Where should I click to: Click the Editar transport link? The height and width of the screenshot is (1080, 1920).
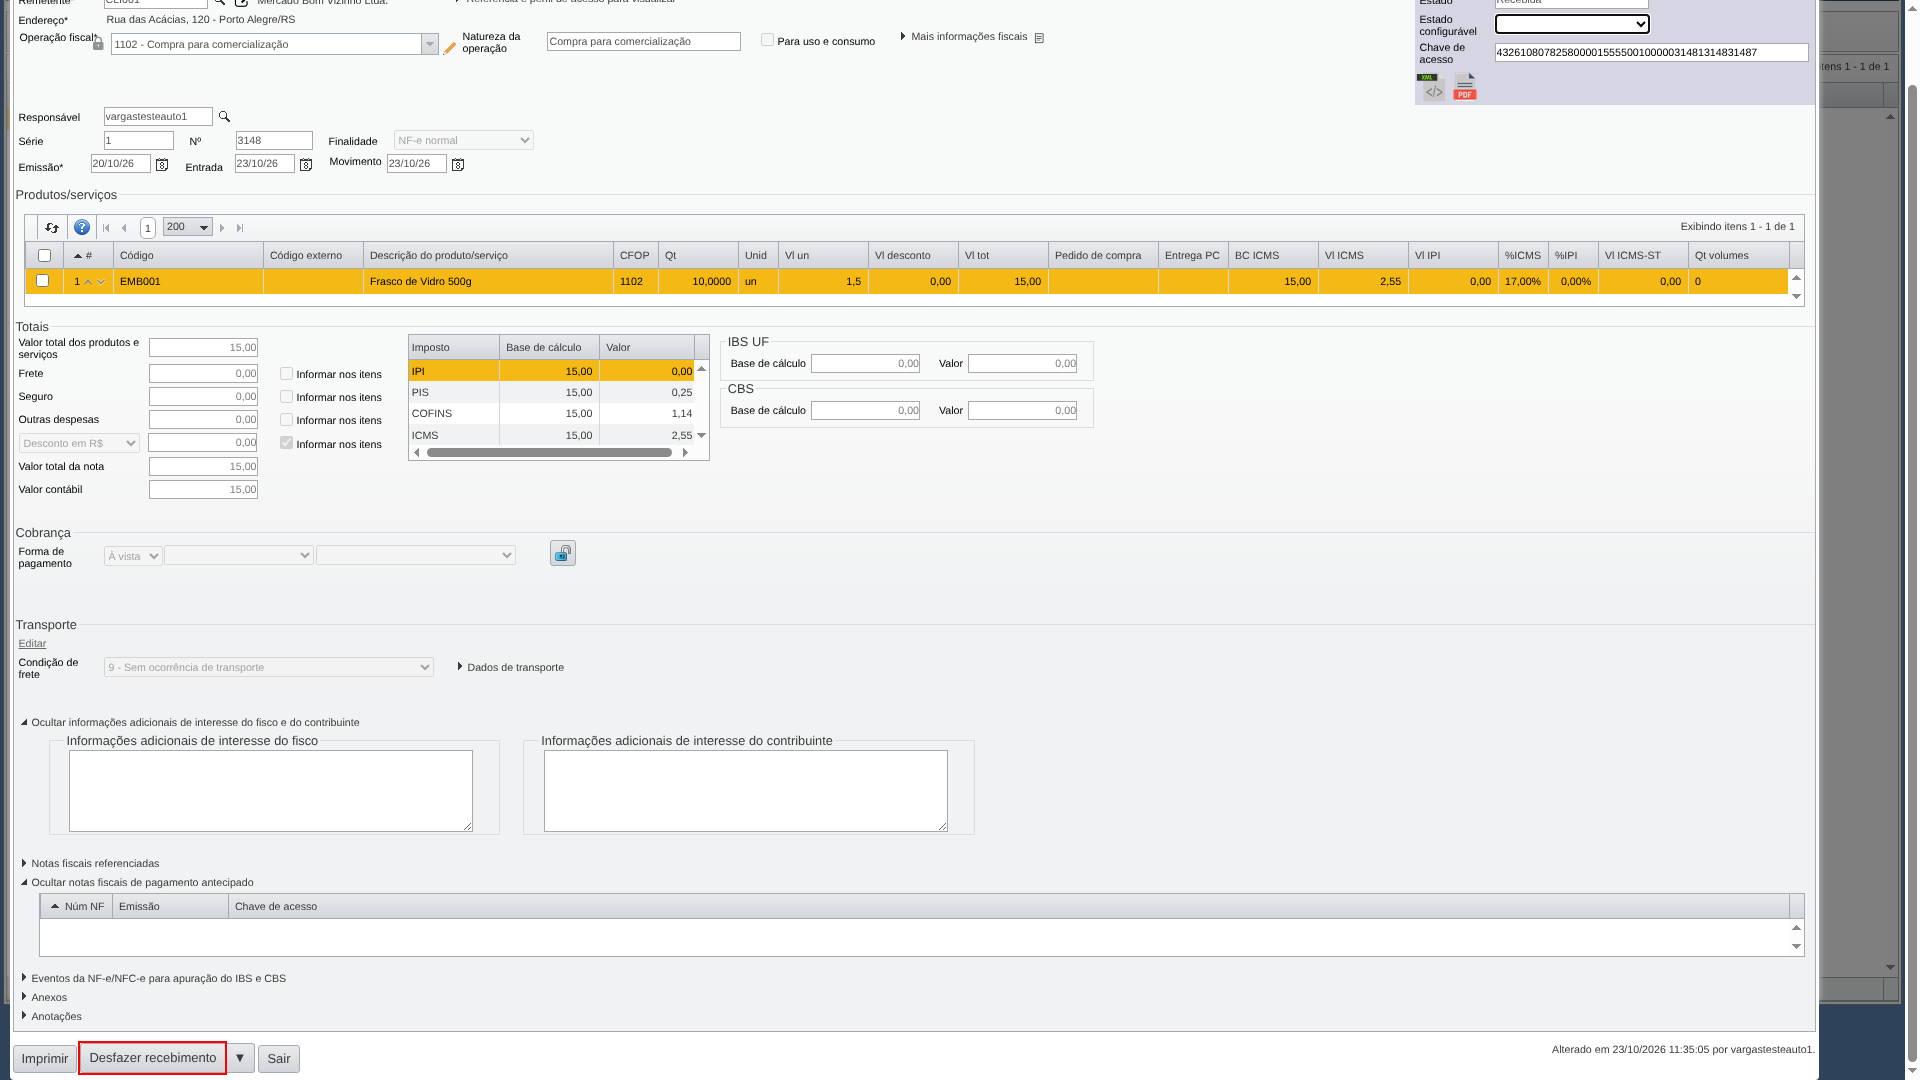point(32,644)
